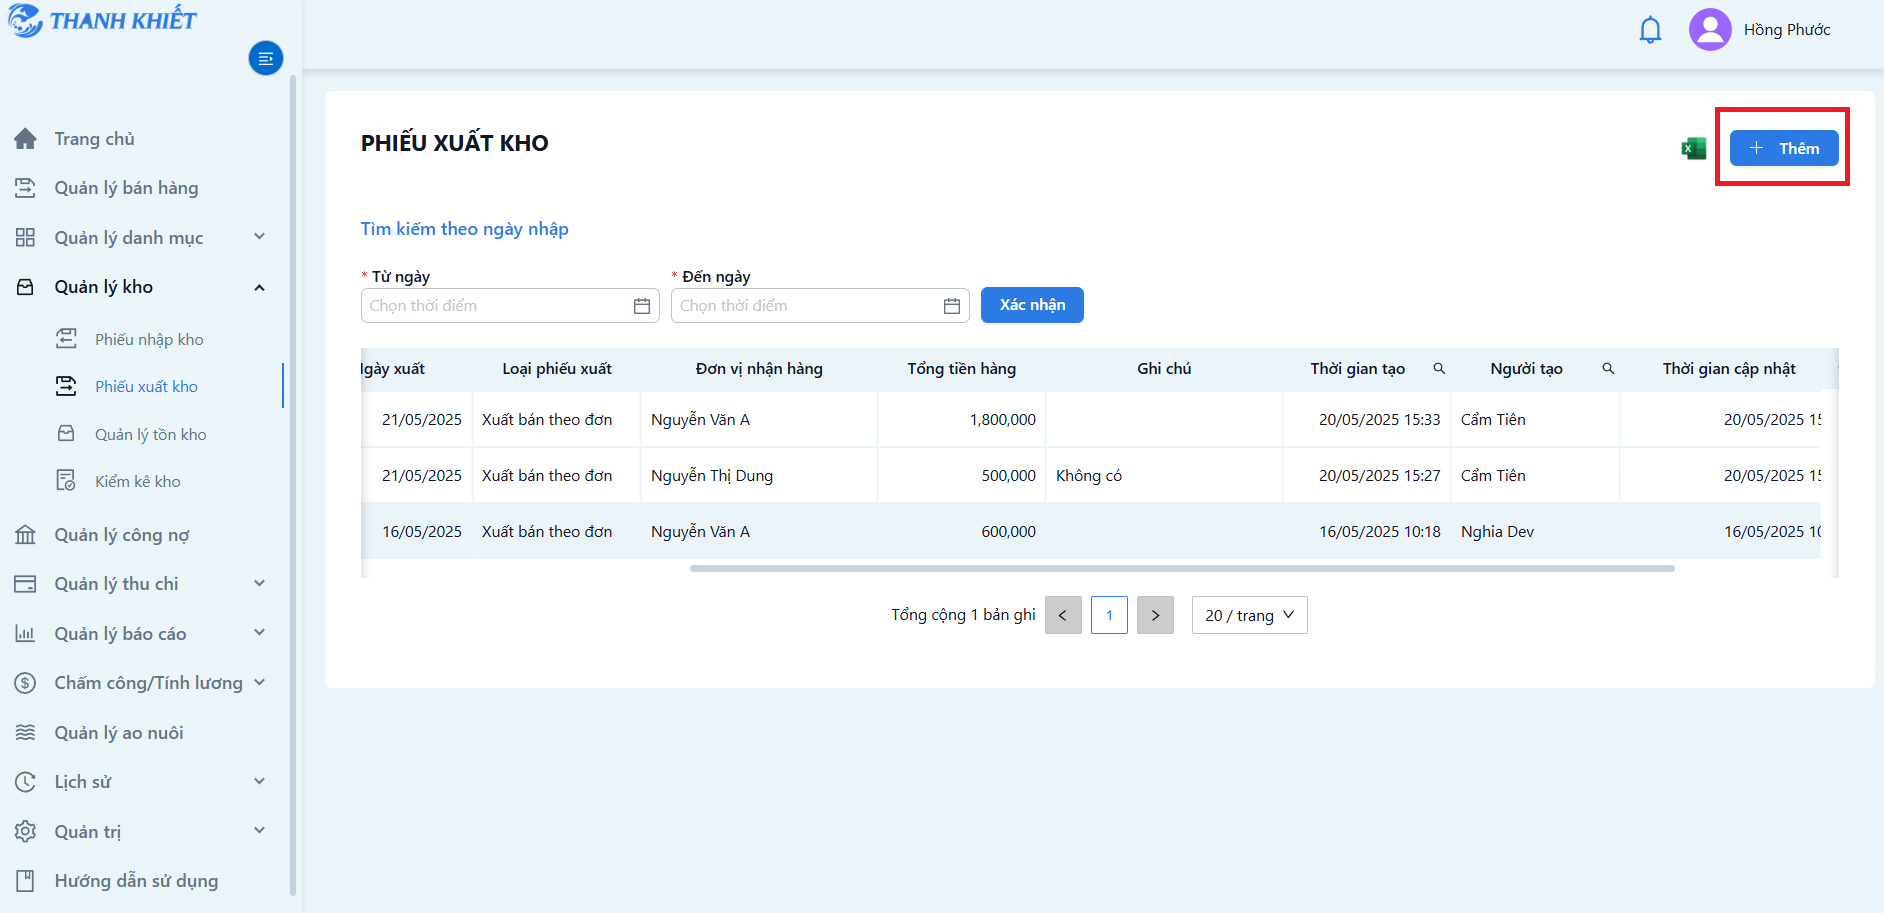The width and height of the screenshot is (1884, 913).
Task: Click the table horizontal scrollbar
Action: point(1182,568)
